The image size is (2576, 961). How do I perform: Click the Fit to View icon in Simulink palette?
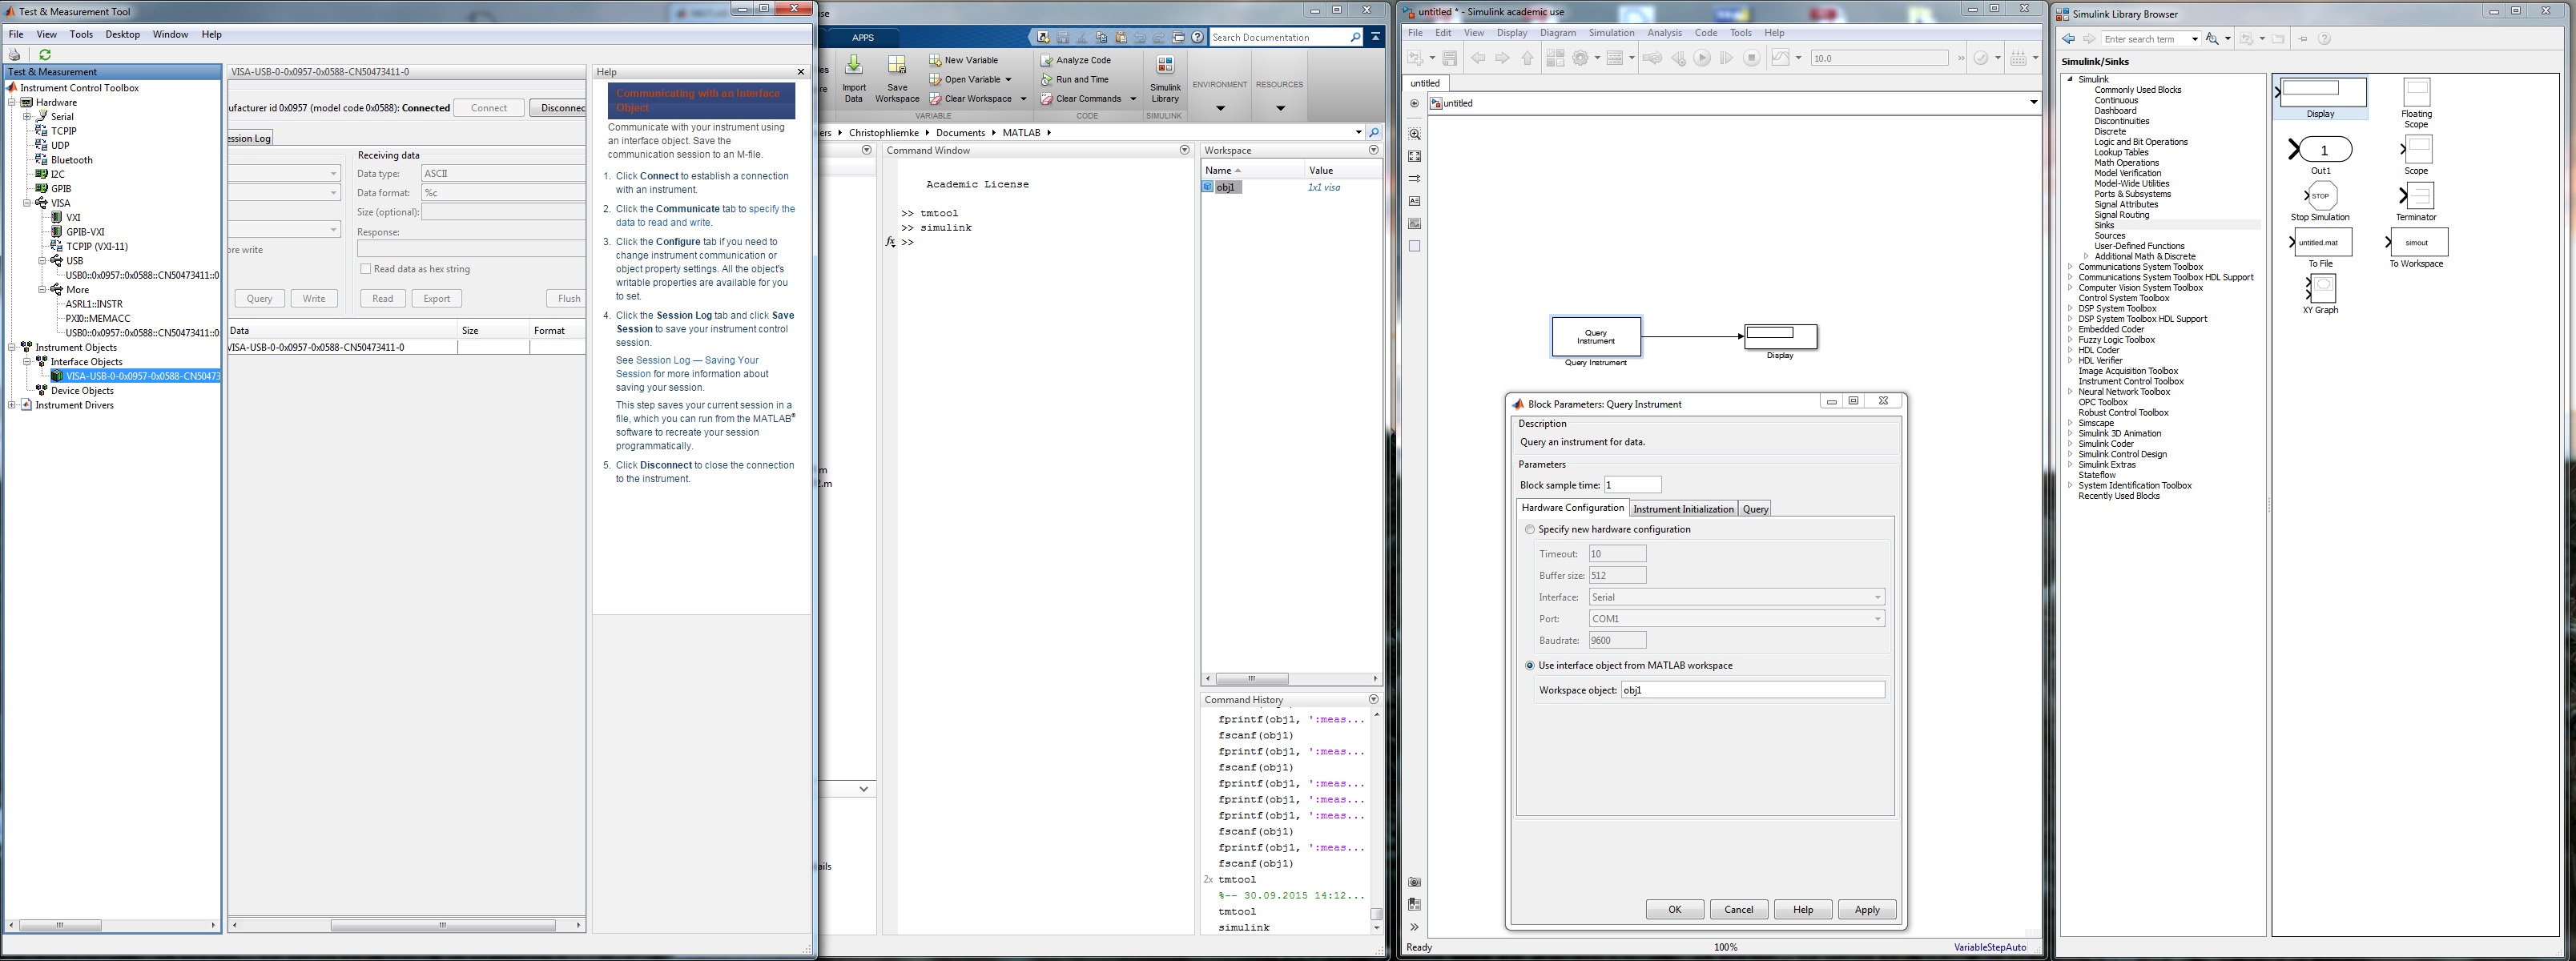point(1414,156)
